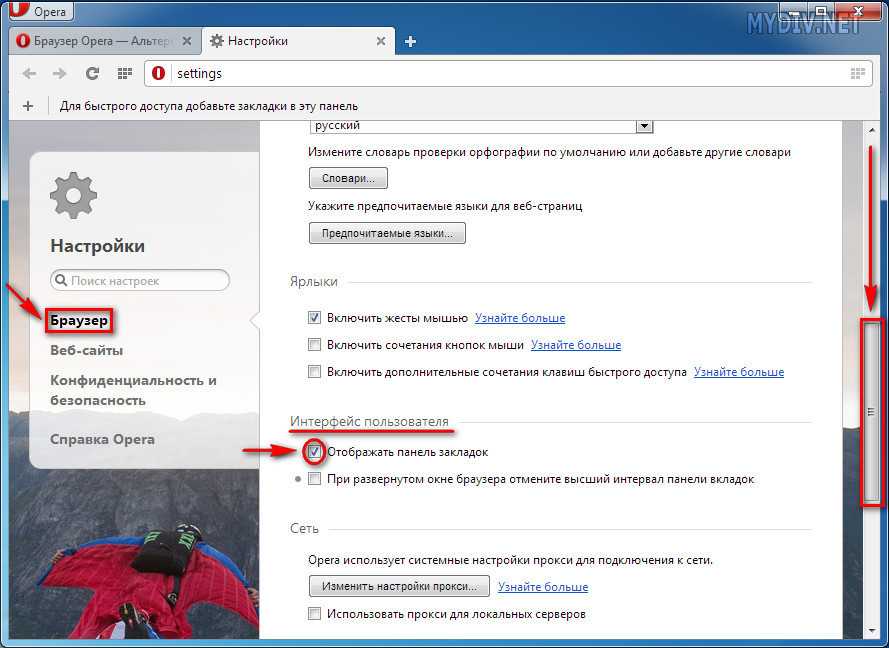Open a new tab with plus icon

tap(410, 41)
